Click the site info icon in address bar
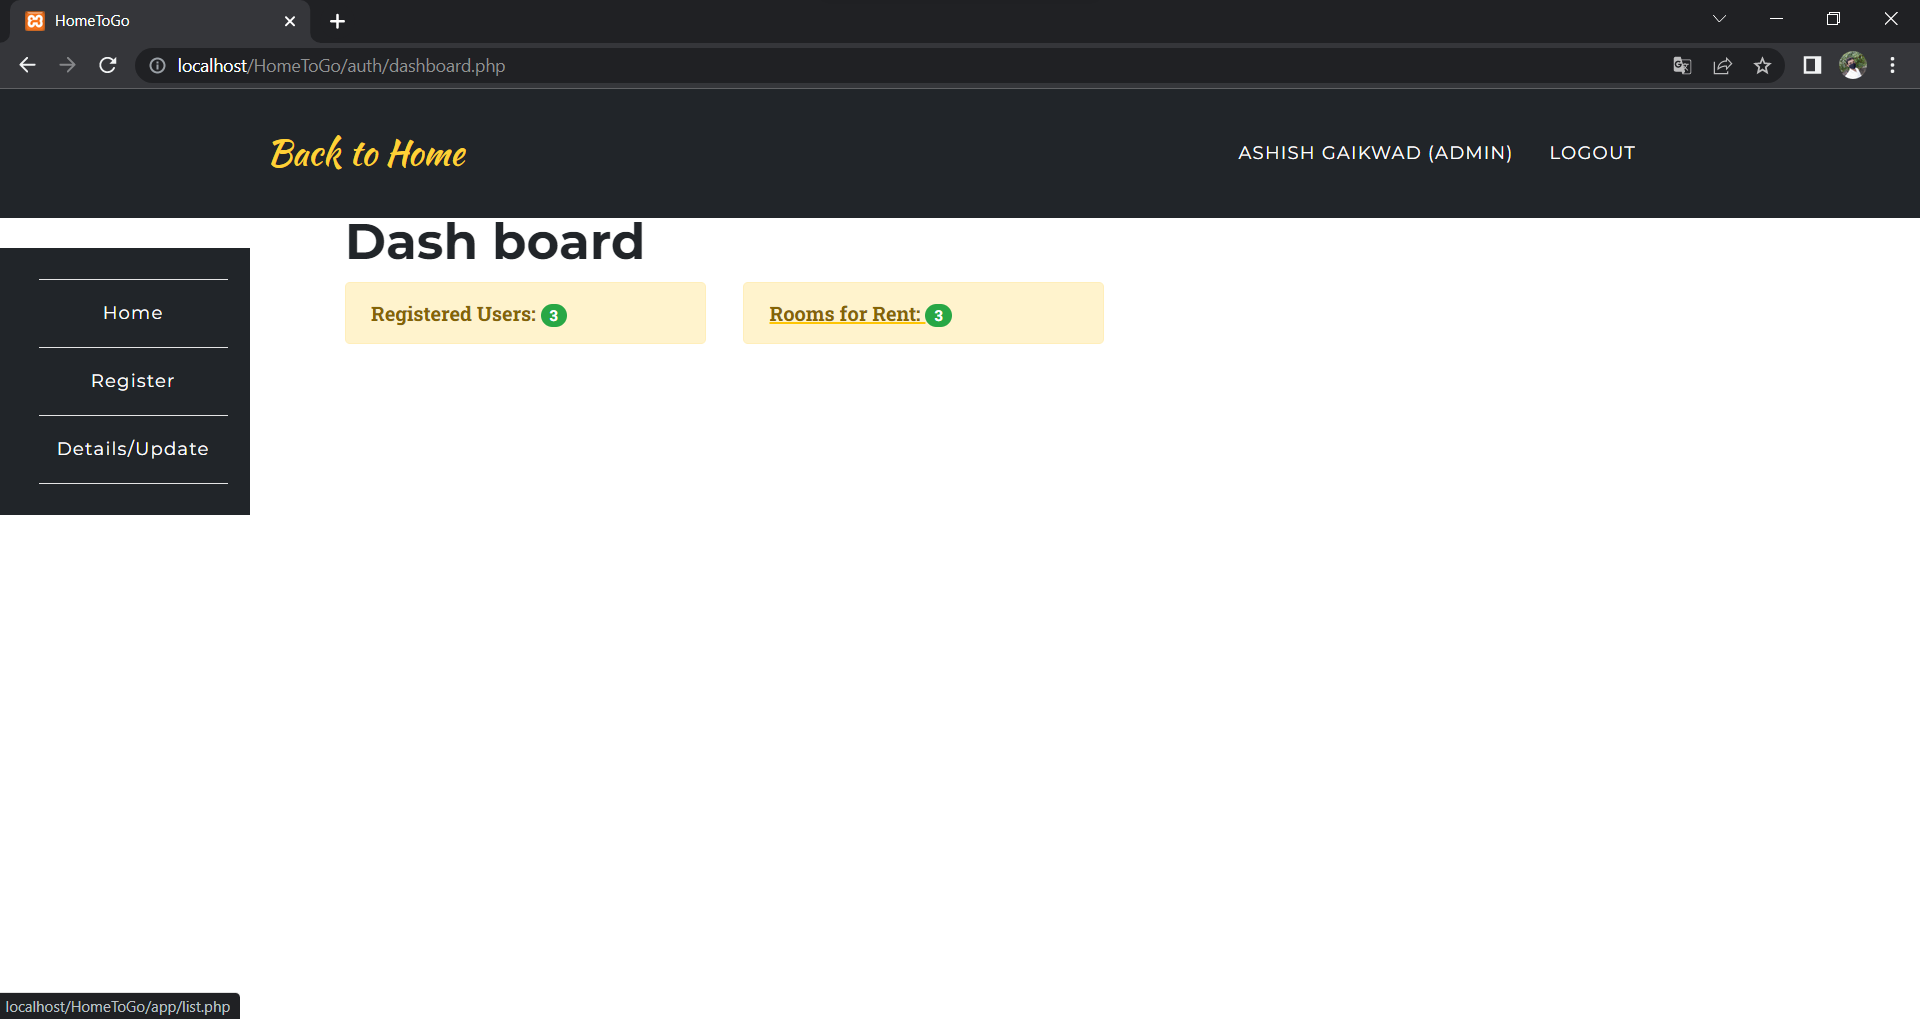Viewport: 1920px width, 1019px height. 157,65
